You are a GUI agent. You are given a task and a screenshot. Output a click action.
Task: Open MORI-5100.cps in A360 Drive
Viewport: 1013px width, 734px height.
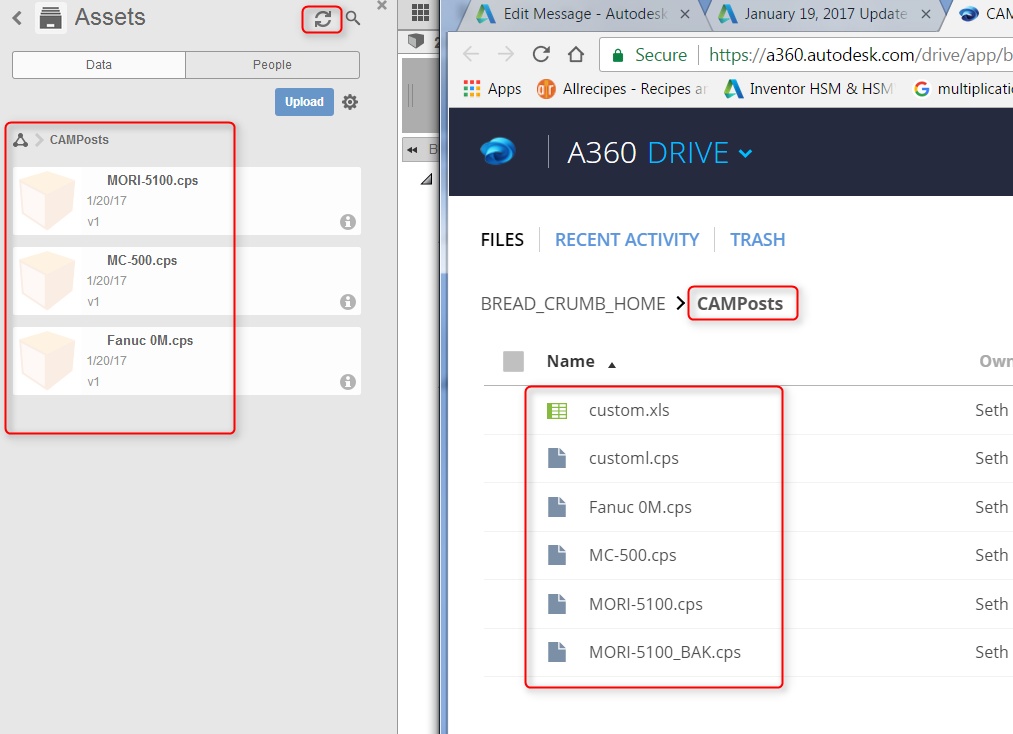click(x=645, y=604)
